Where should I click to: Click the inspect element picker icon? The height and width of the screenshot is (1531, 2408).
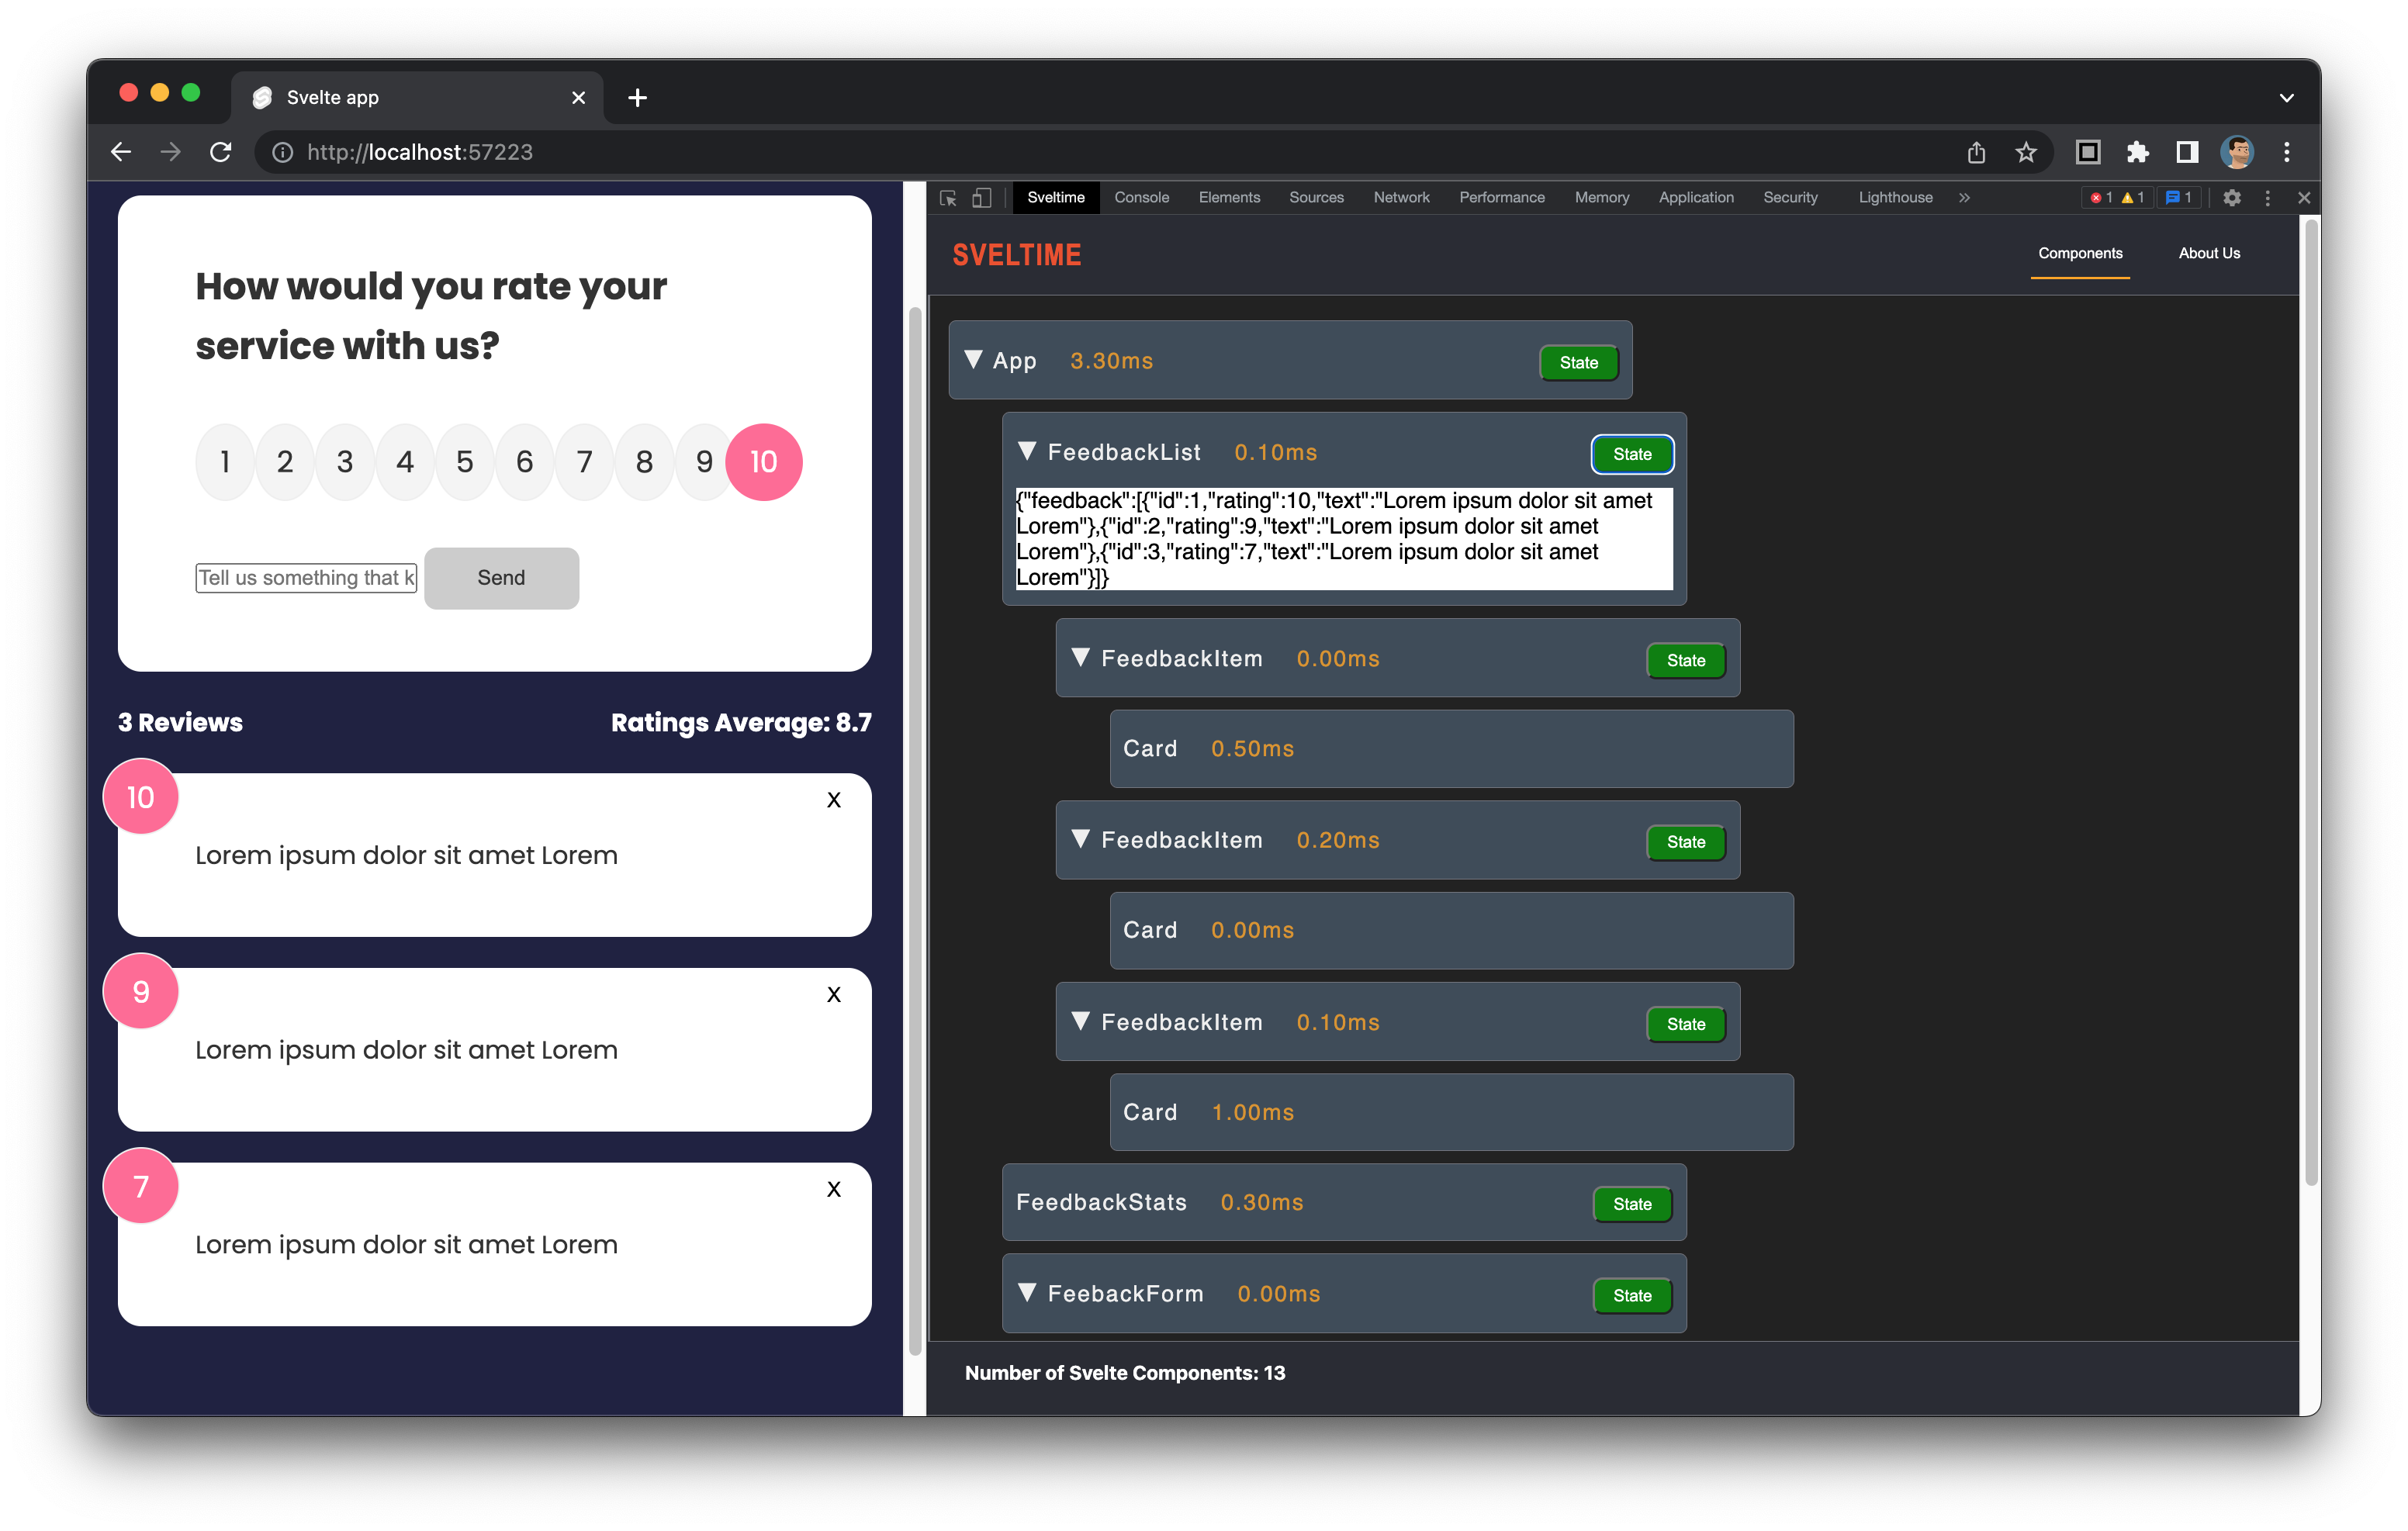[x=948, y=198]
